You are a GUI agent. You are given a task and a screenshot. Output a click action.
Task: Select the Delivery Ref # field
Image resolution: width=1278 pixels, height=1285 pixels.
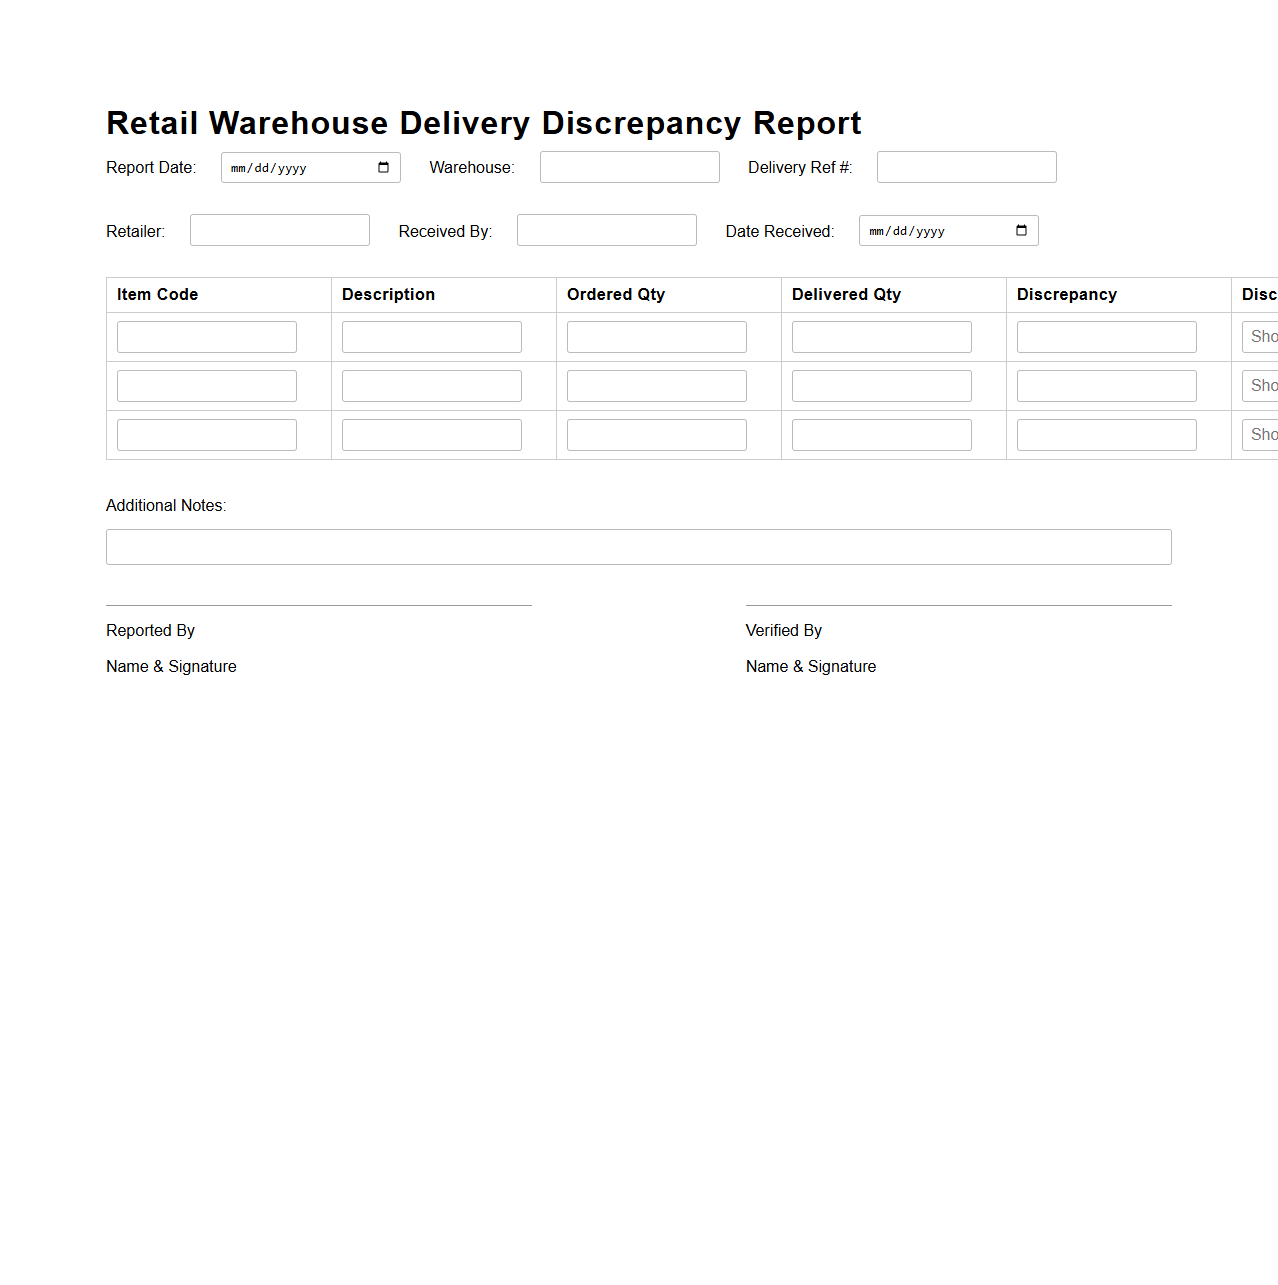[x=965, y=166]
